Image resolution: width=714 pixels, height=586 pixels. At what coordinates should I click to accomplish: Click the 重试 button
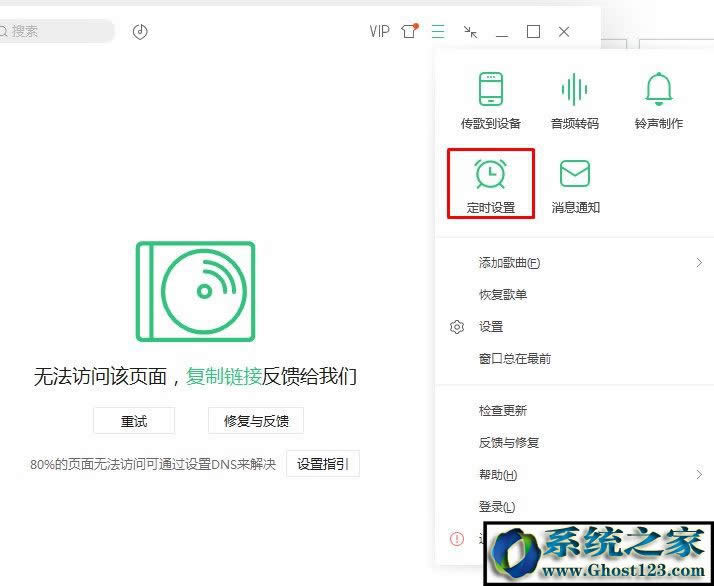134,421
